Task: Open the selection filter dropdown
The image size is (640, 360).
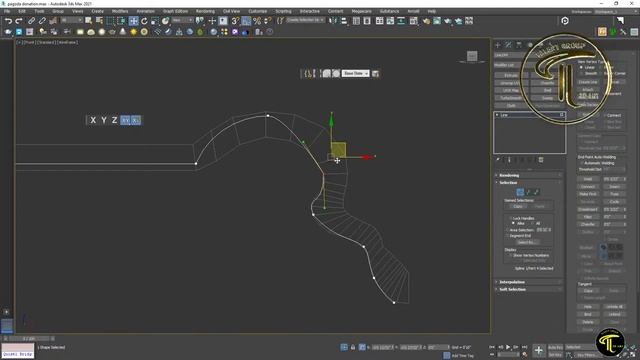Action: (71, 20)
